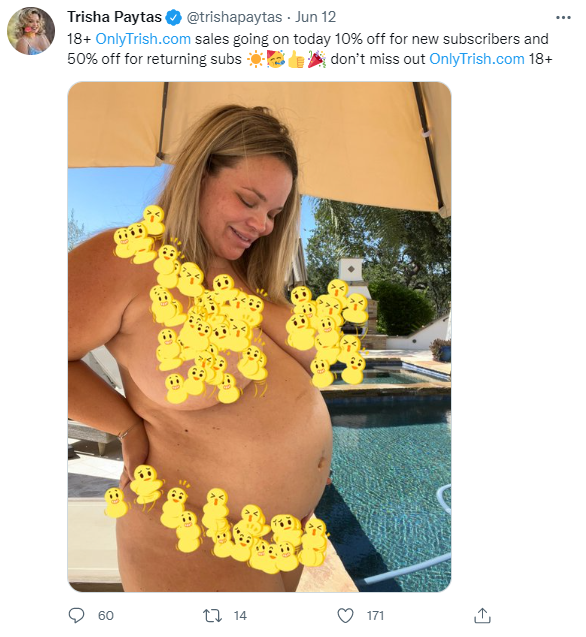
Task: Click the like count 171
Action: pyautogui.click(x=375, y=615)
